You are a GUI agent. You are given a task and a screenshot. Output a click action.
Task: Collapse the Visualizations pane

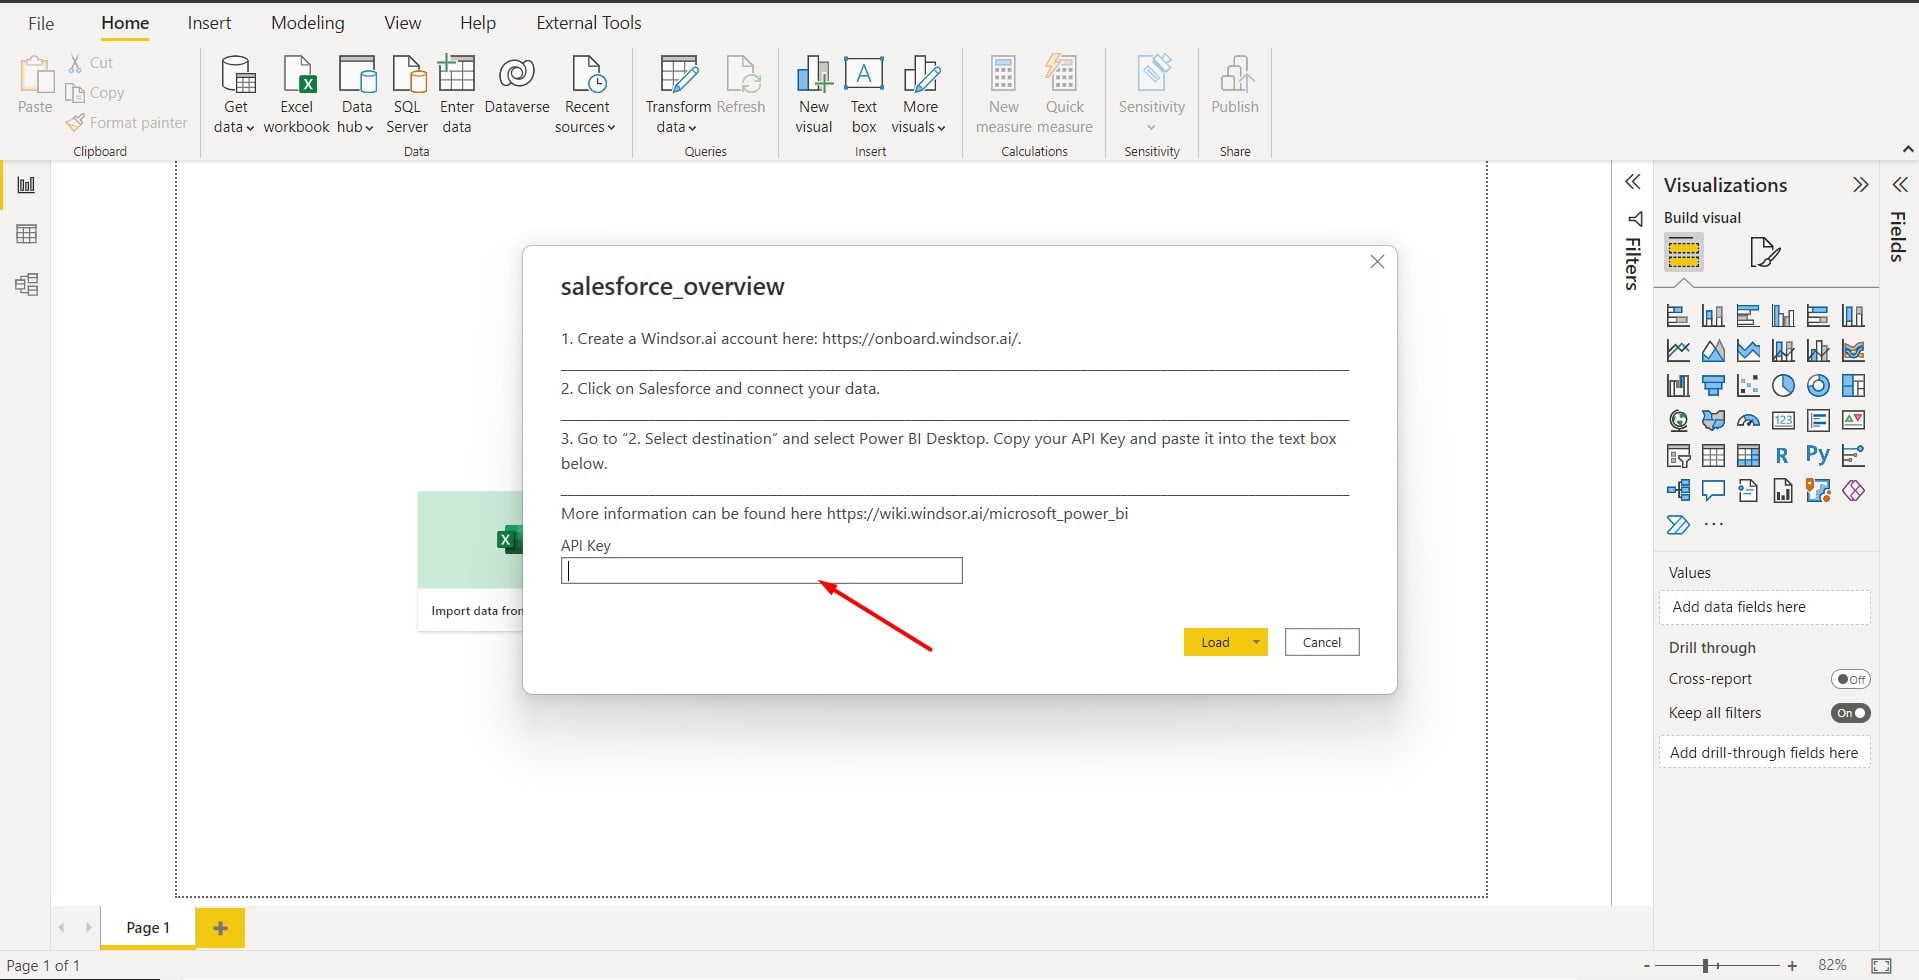click(1860, 185)
